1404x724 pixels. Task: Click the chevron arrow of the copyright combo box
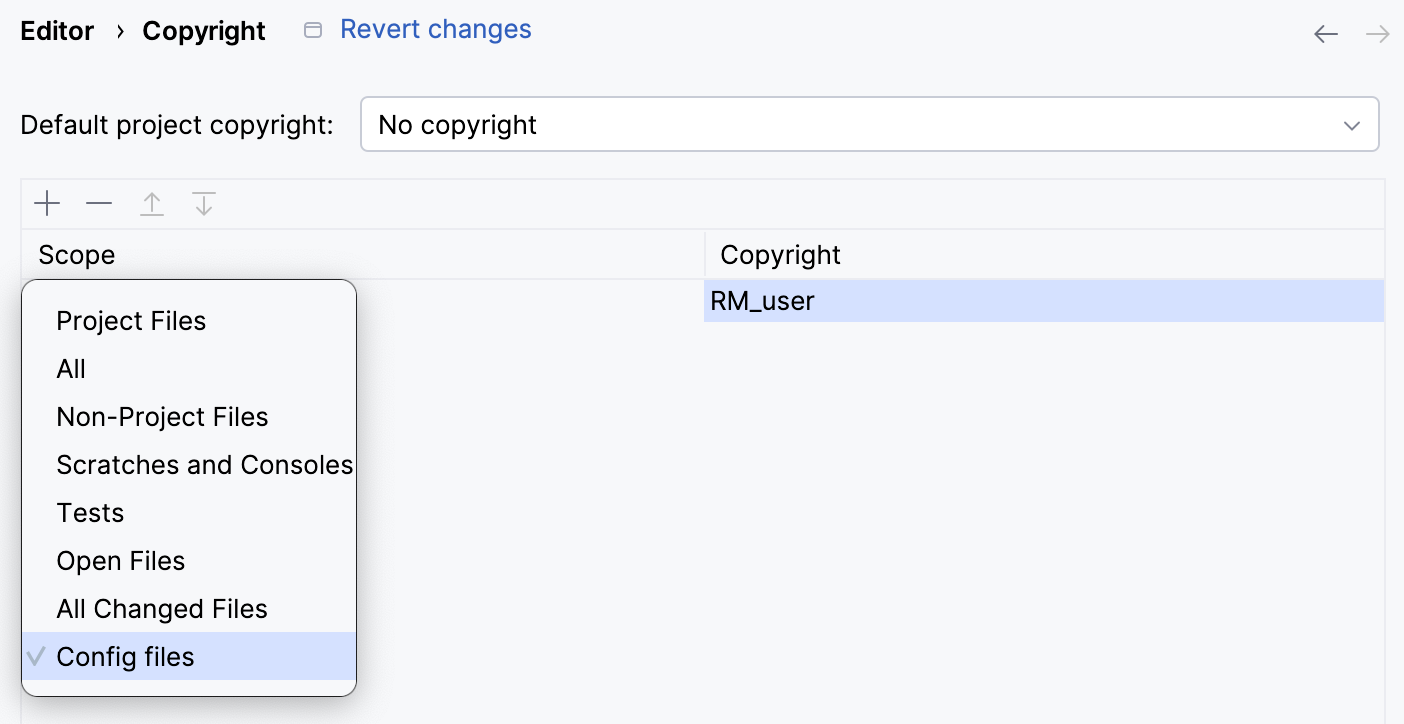pos(1352,126)
